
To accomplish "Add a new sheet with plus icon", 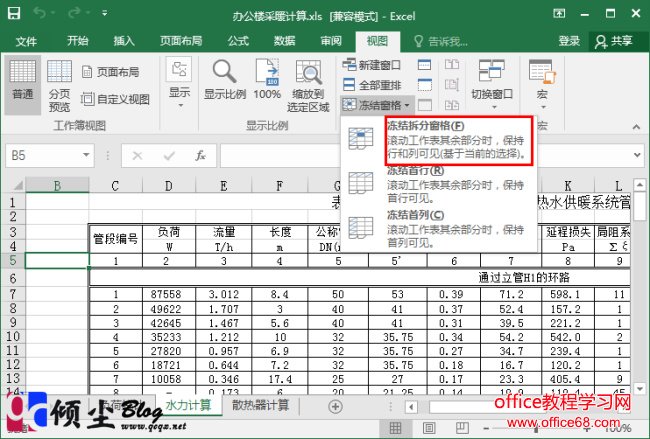I will [x=335, y=407].
